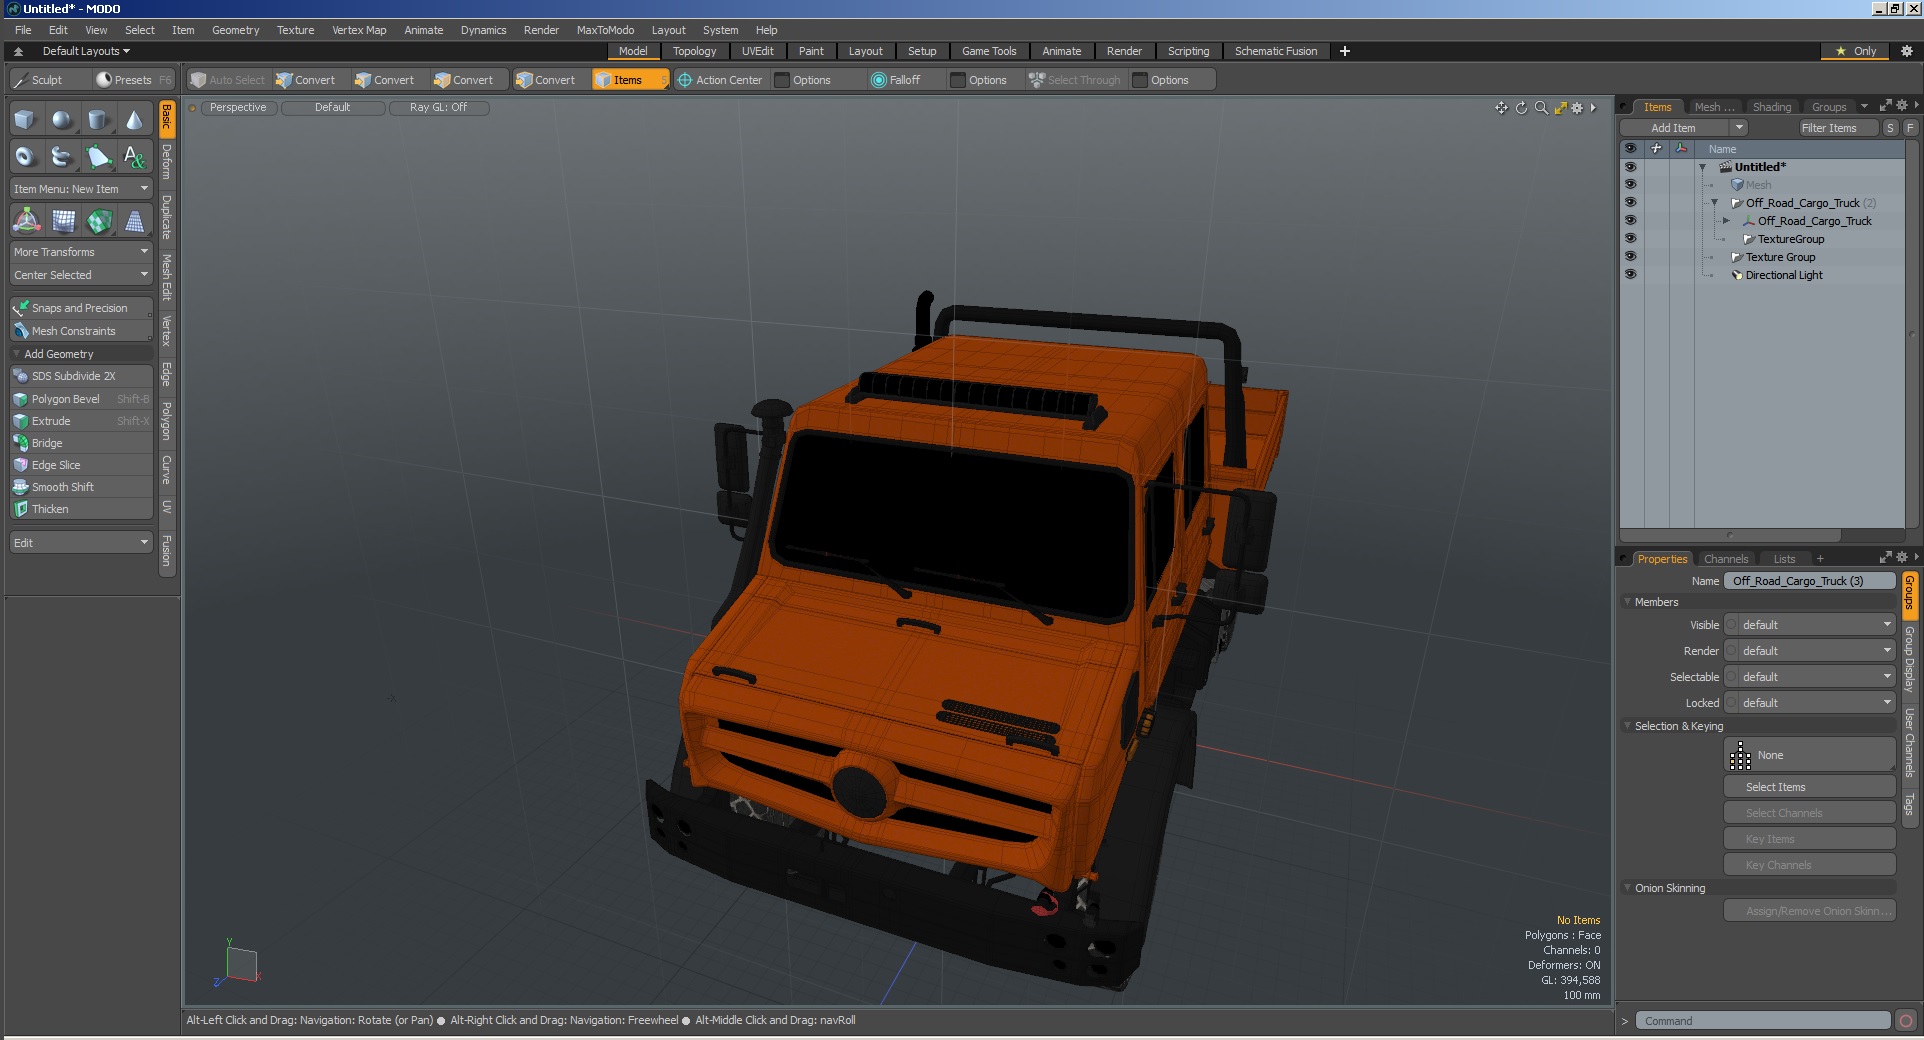The width and height of the screenshot is (1924, 1040).
Task: Select the Bend grid deform tool
Action: click(x=63, y=221)
